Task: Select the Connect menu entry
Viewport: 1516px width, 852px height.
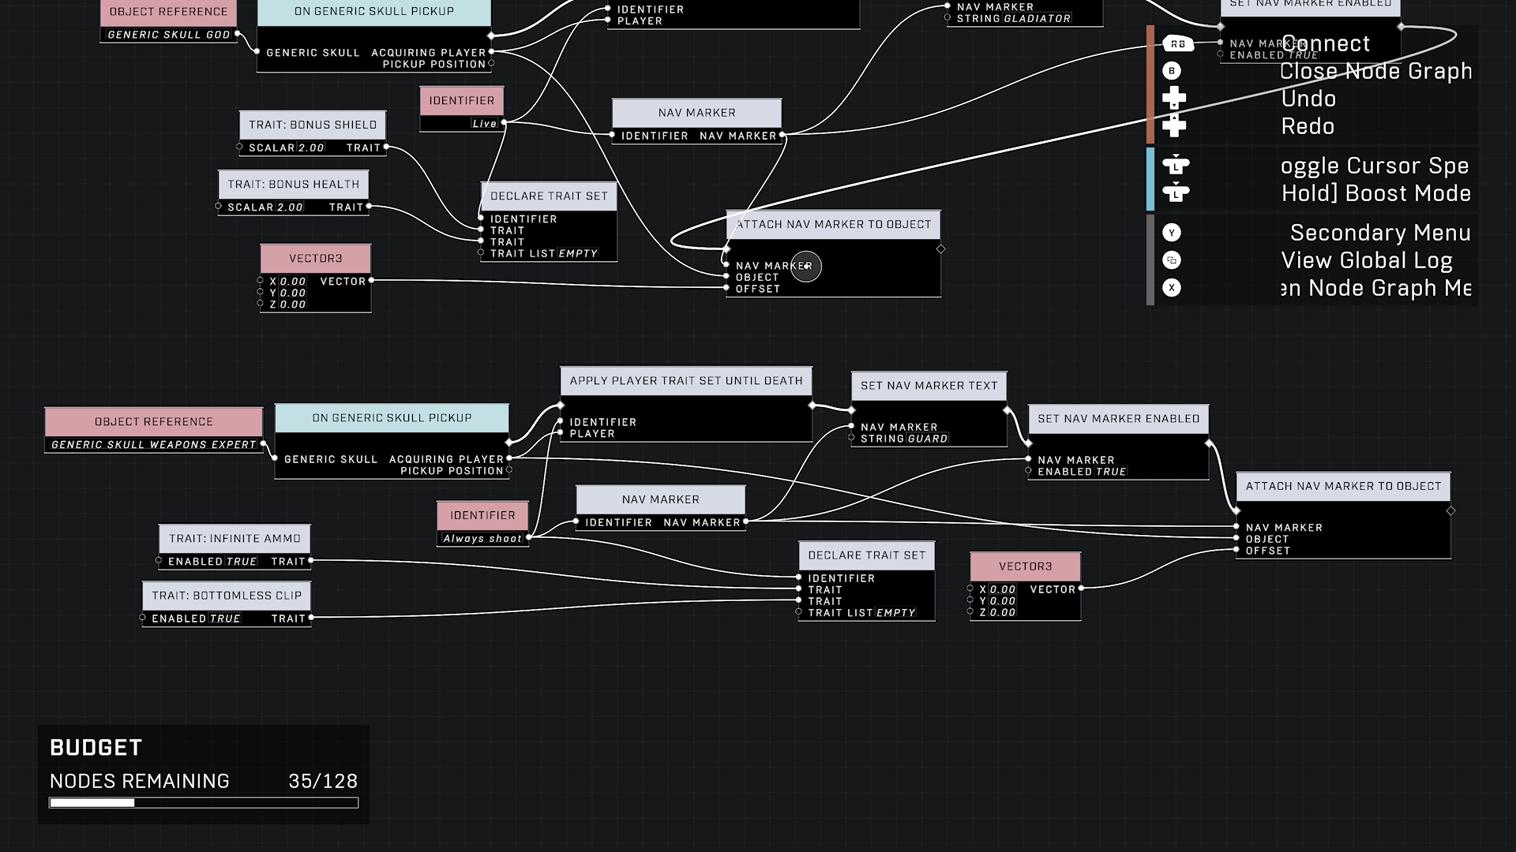Action: (x=1326, y=44)
